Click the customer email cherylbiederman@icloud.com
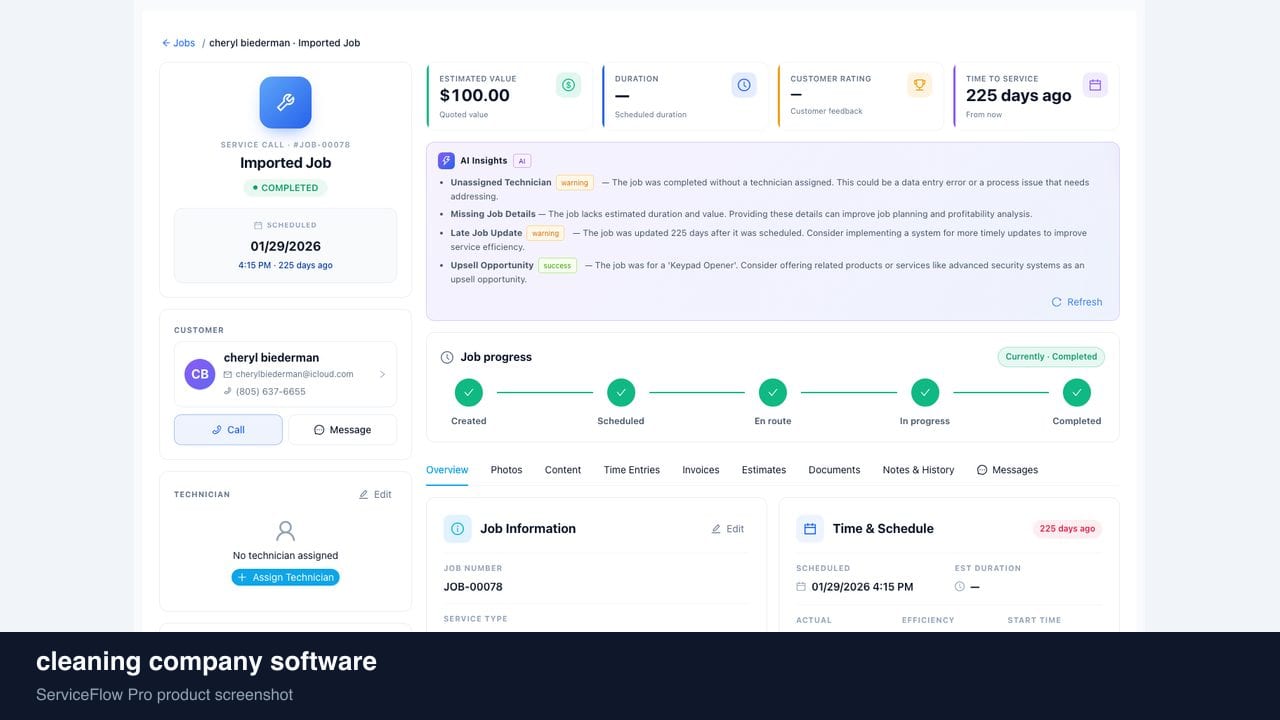1280x720 pixels. coord(294,374)
